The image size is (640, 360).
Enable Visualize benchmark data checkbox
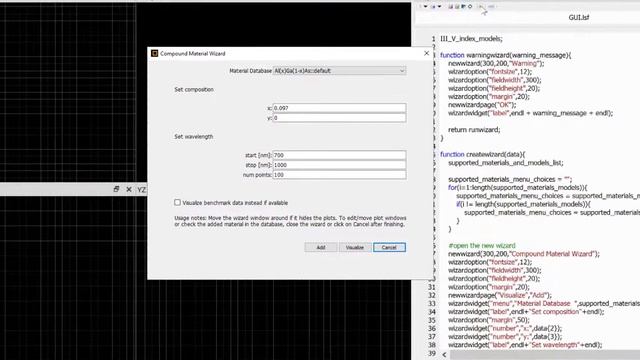pos(177,202)
